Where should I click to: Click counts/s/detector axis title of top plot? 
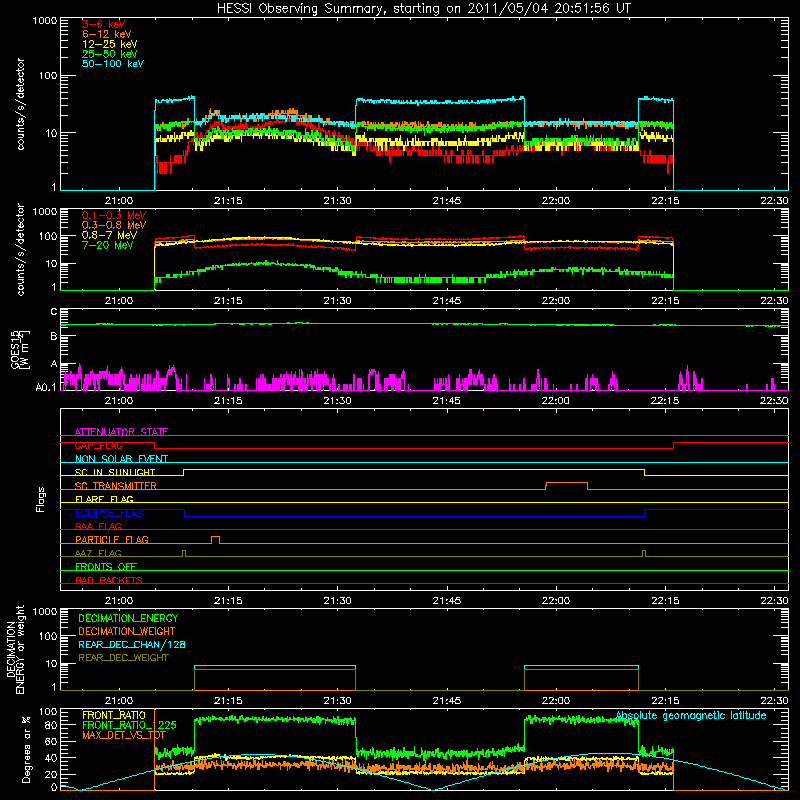point(20,104)
